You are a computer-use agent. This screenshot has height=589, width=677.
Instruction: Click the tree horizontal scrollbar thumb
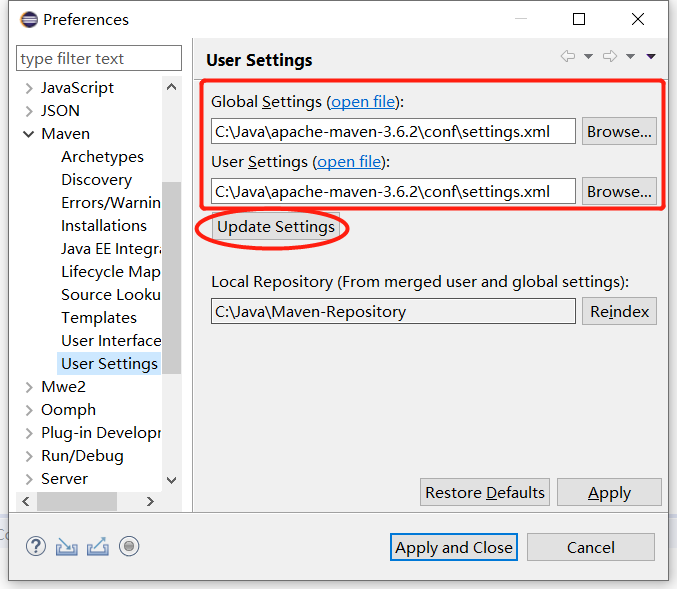tap(77, 501)
